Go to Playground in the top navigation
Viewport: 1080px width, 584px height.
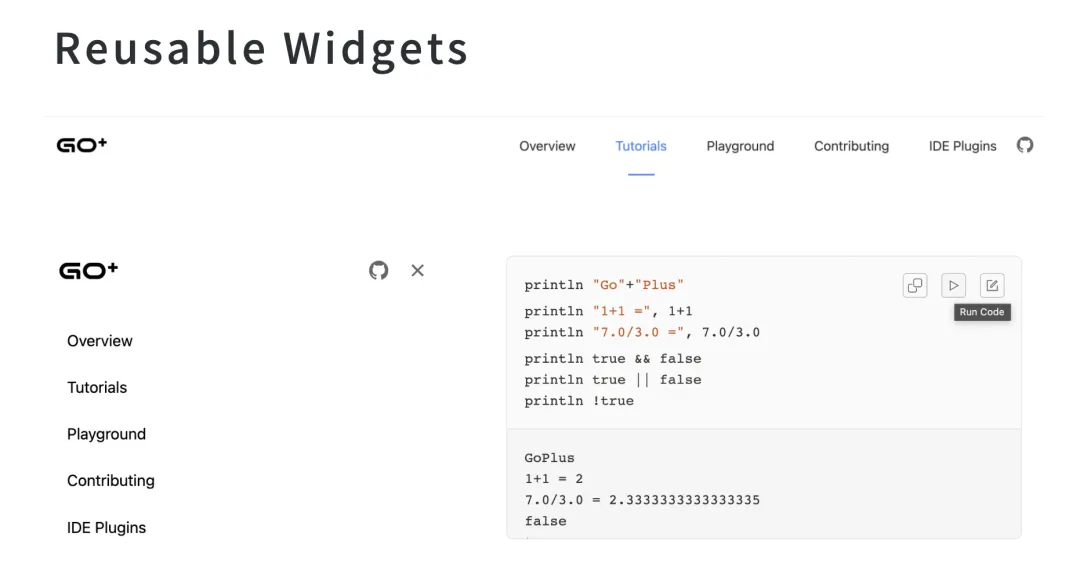740,146
